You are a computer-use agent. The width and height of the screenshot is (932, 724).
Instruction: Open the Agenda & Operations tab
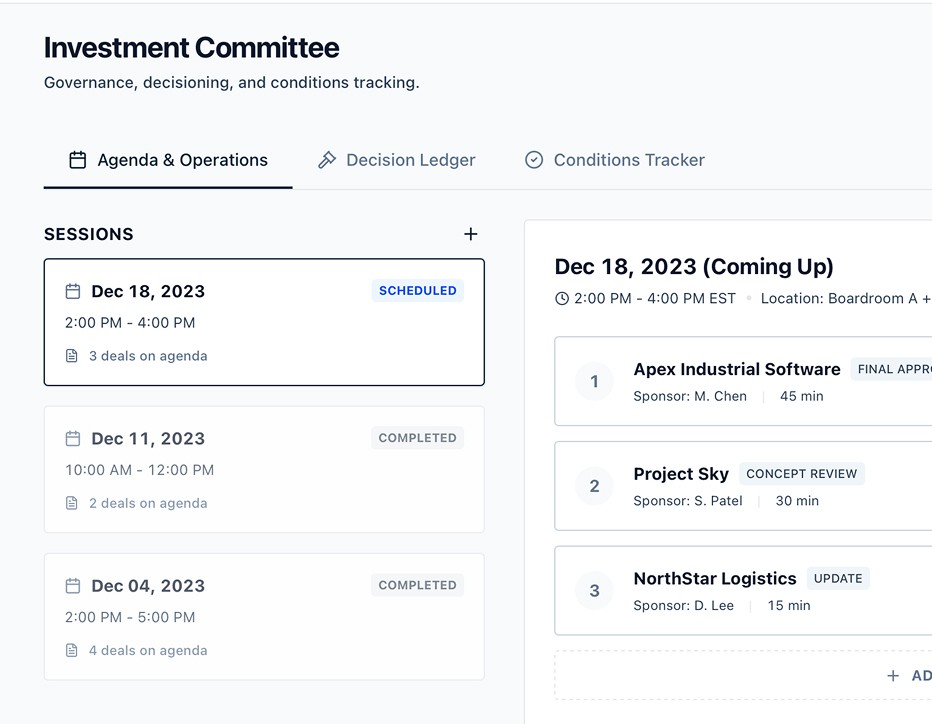pos(168,160)
